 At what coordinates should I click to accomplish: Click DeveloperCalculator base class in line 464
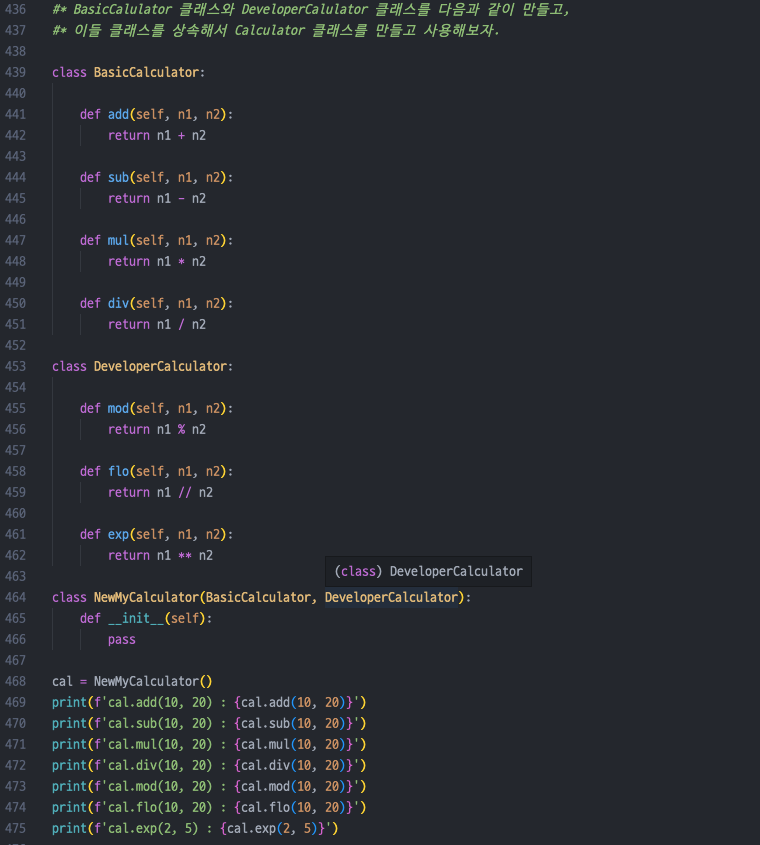pyautogui.click(x=391, y=598)
